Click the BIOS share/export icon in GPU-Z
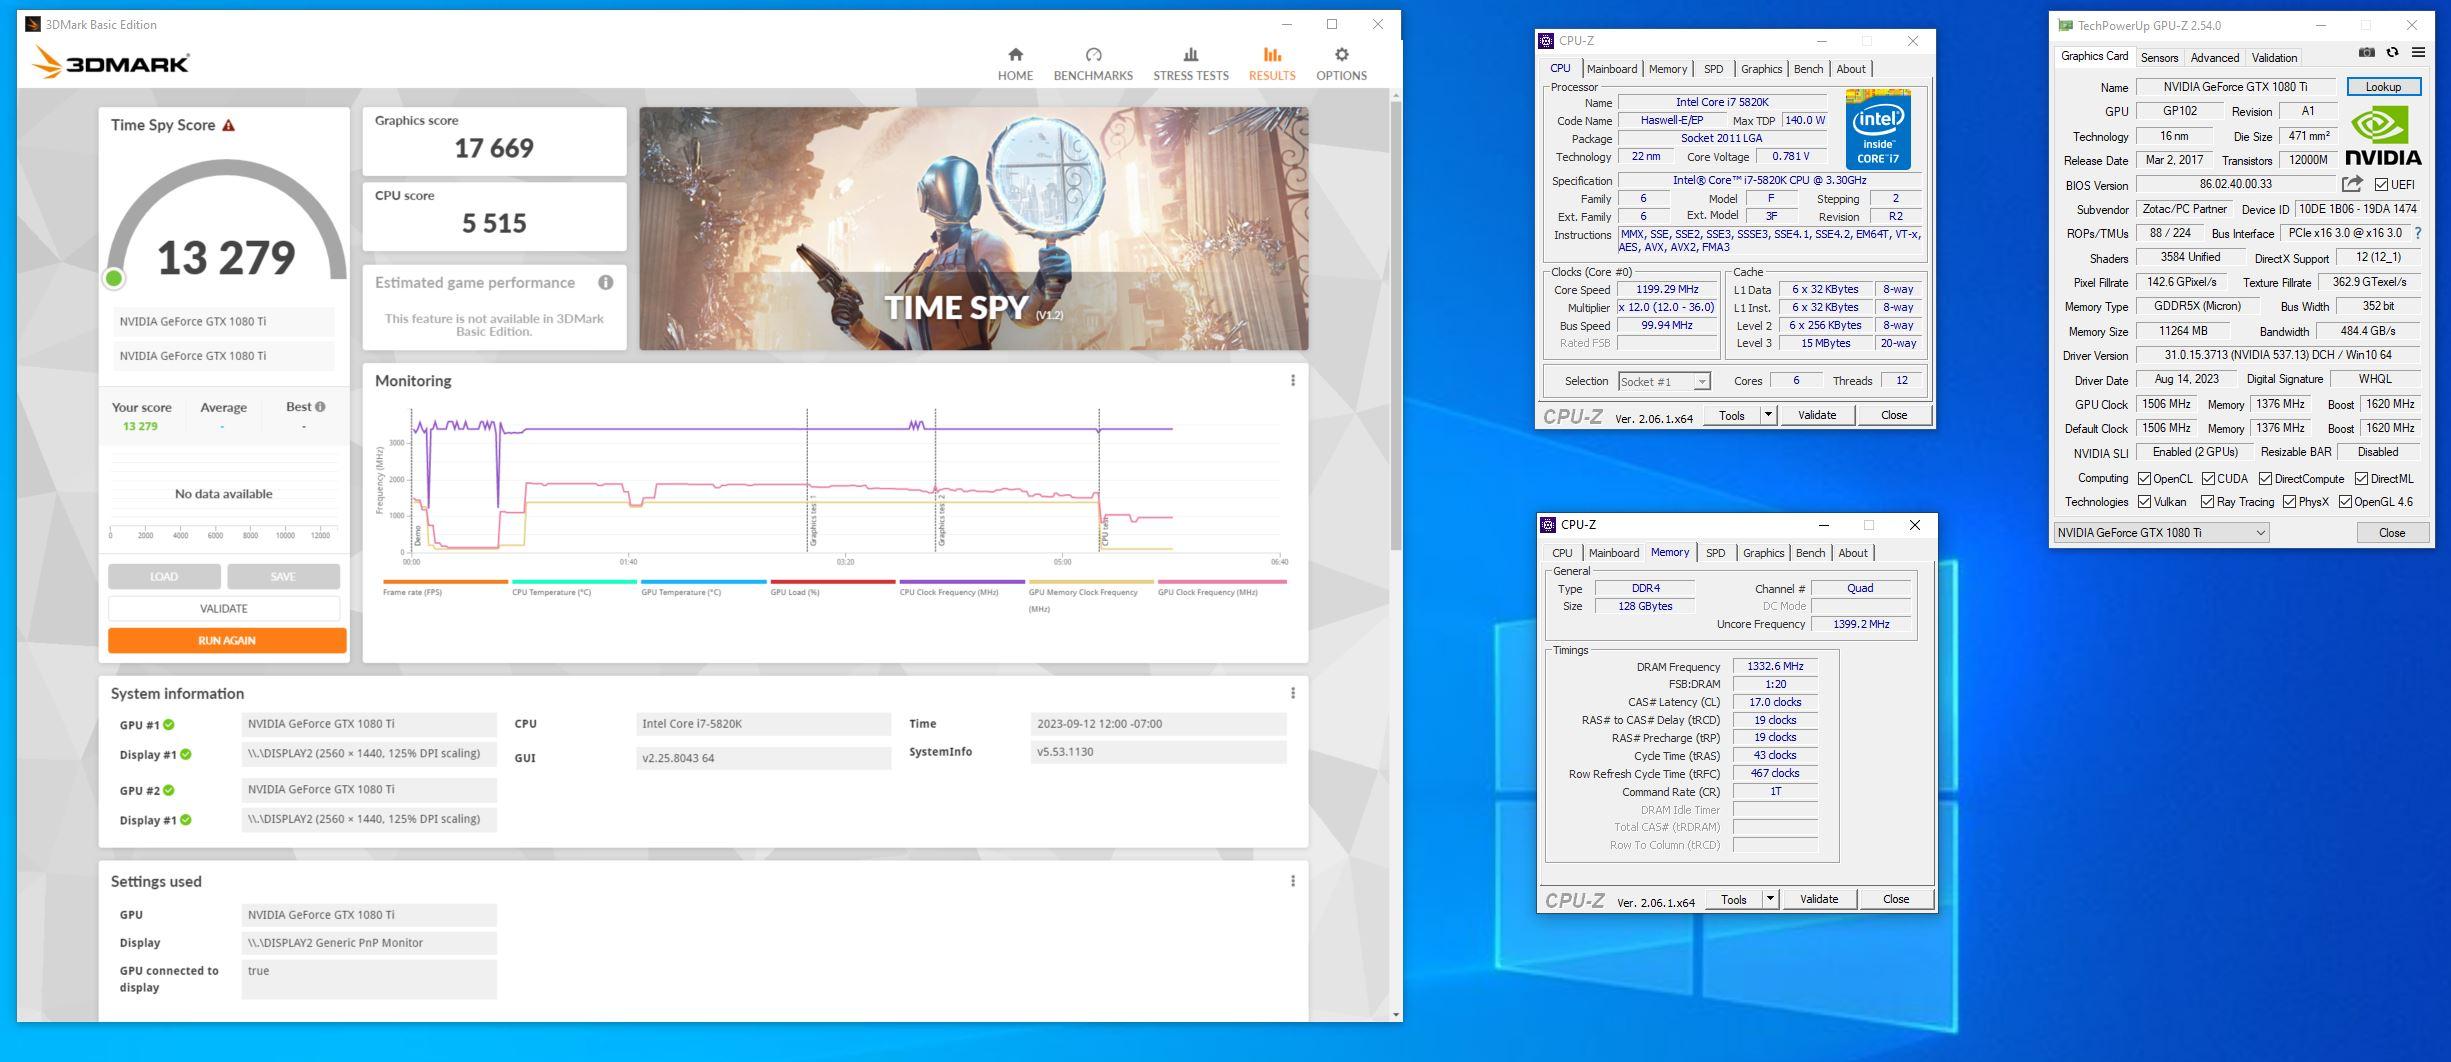Viewport: 2451px width, 1062px height. tap(2352, 184)
